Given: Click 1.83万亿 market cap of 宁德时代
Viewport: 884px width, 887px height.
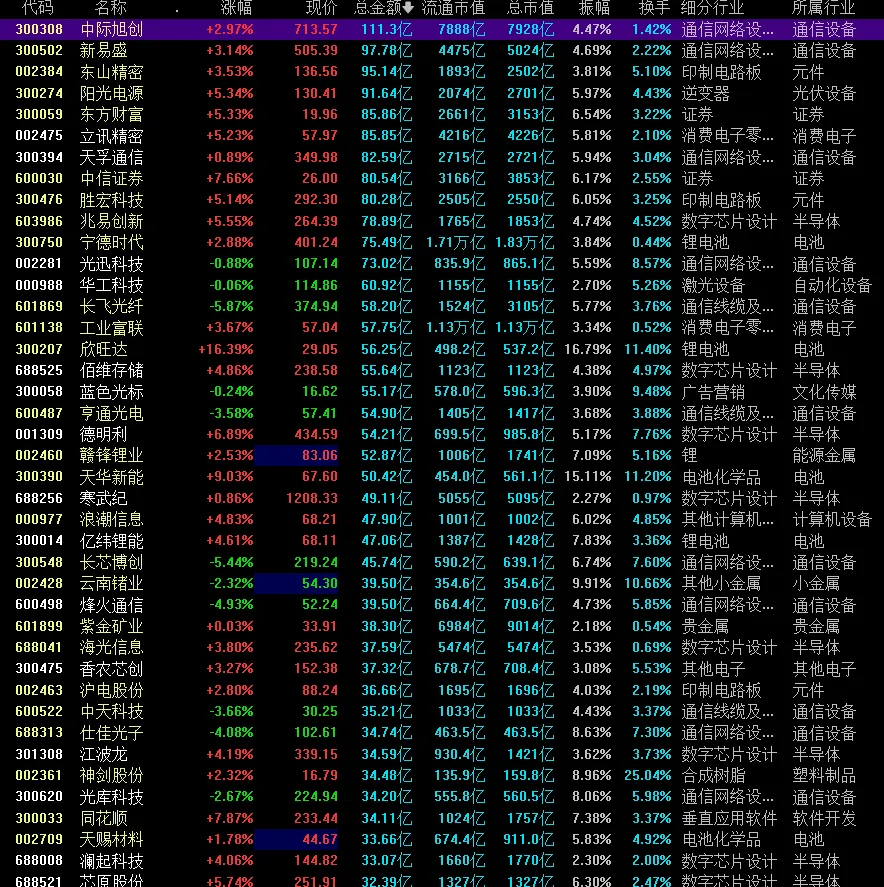Looking at the screenshot, I should [x=524, y=242].
